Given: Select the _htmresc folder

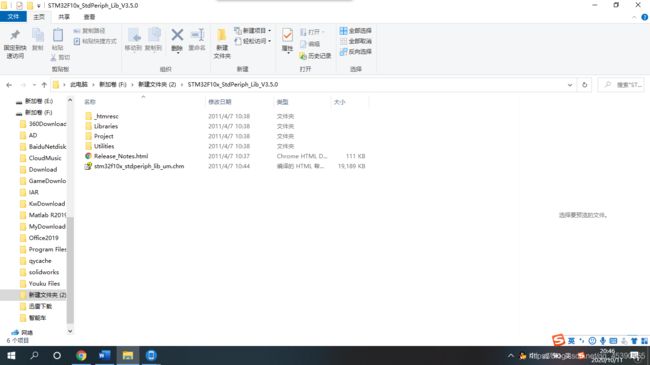Looking at the screenshot, I should (106, 116).
